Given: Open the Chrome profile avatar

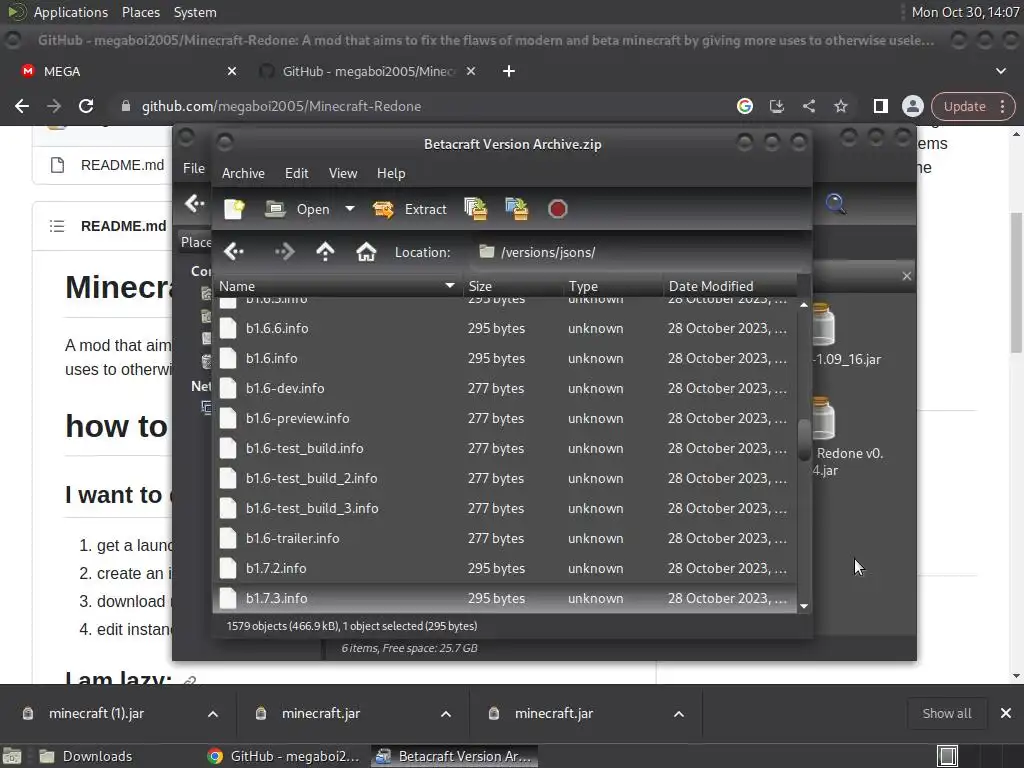Looking at the screenshot, I should [912, 106].
